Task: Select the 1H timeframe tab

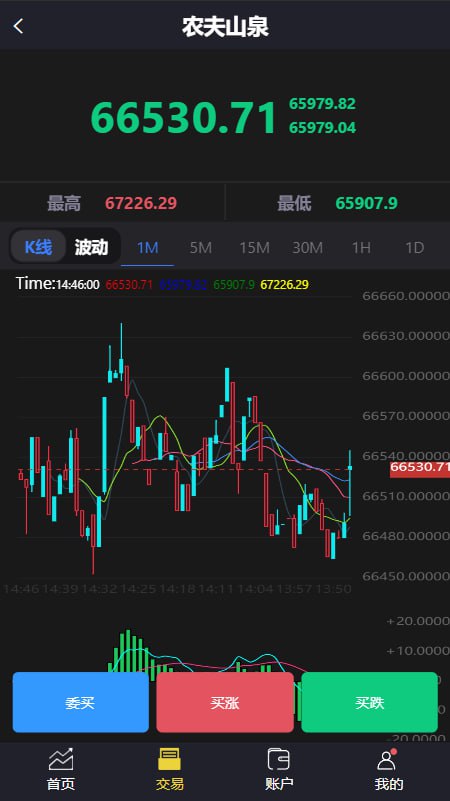Action: coord(361,248)
